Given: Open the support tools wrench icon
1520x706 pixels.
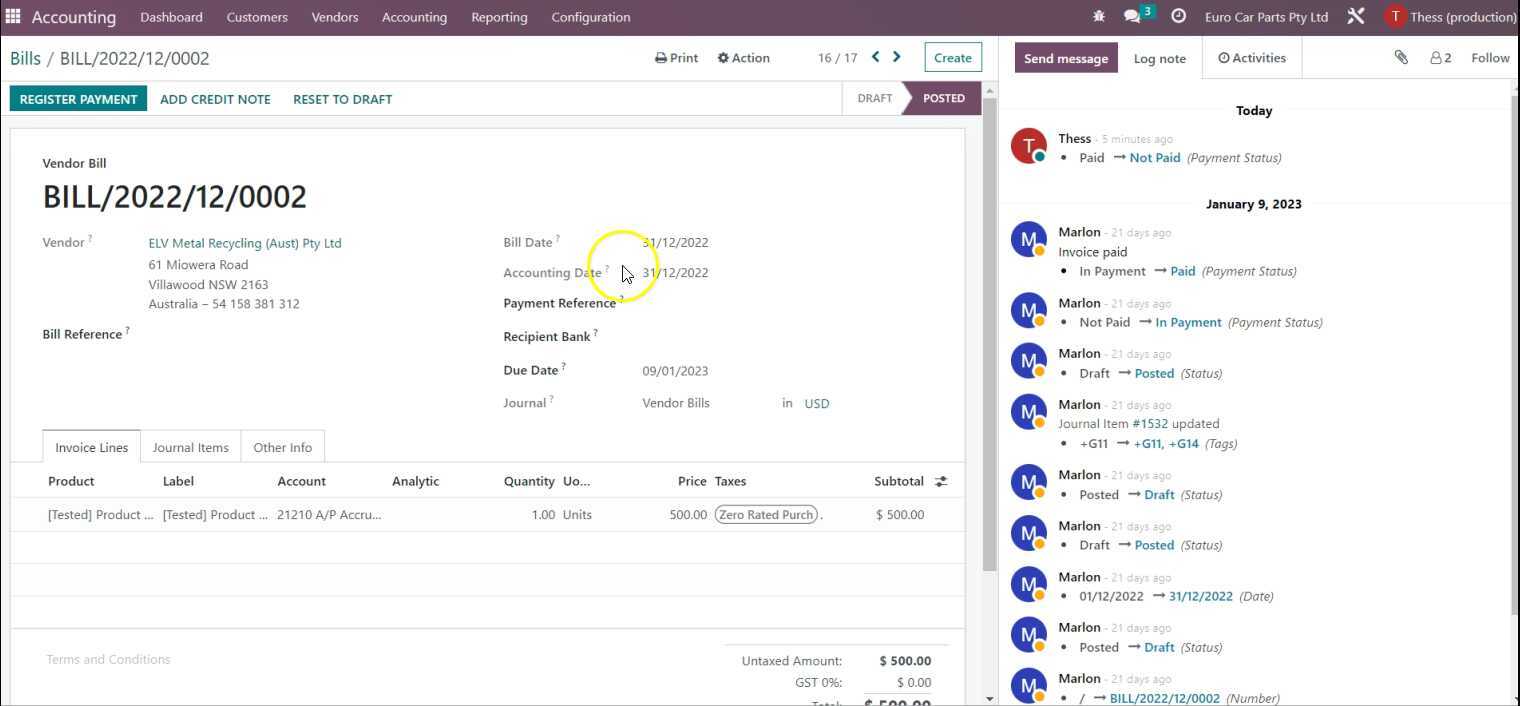Looking at the screenshot, I should (1355, 16).
